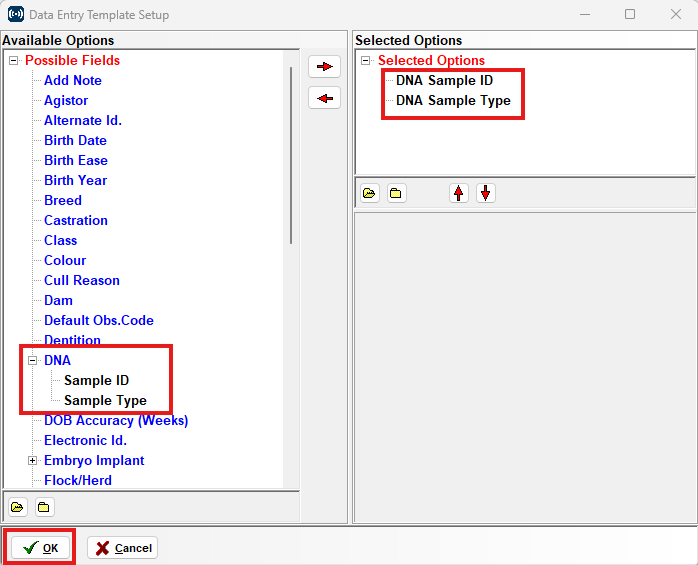
Task: Move selected option down with red arrow
Action: [486, 193]
